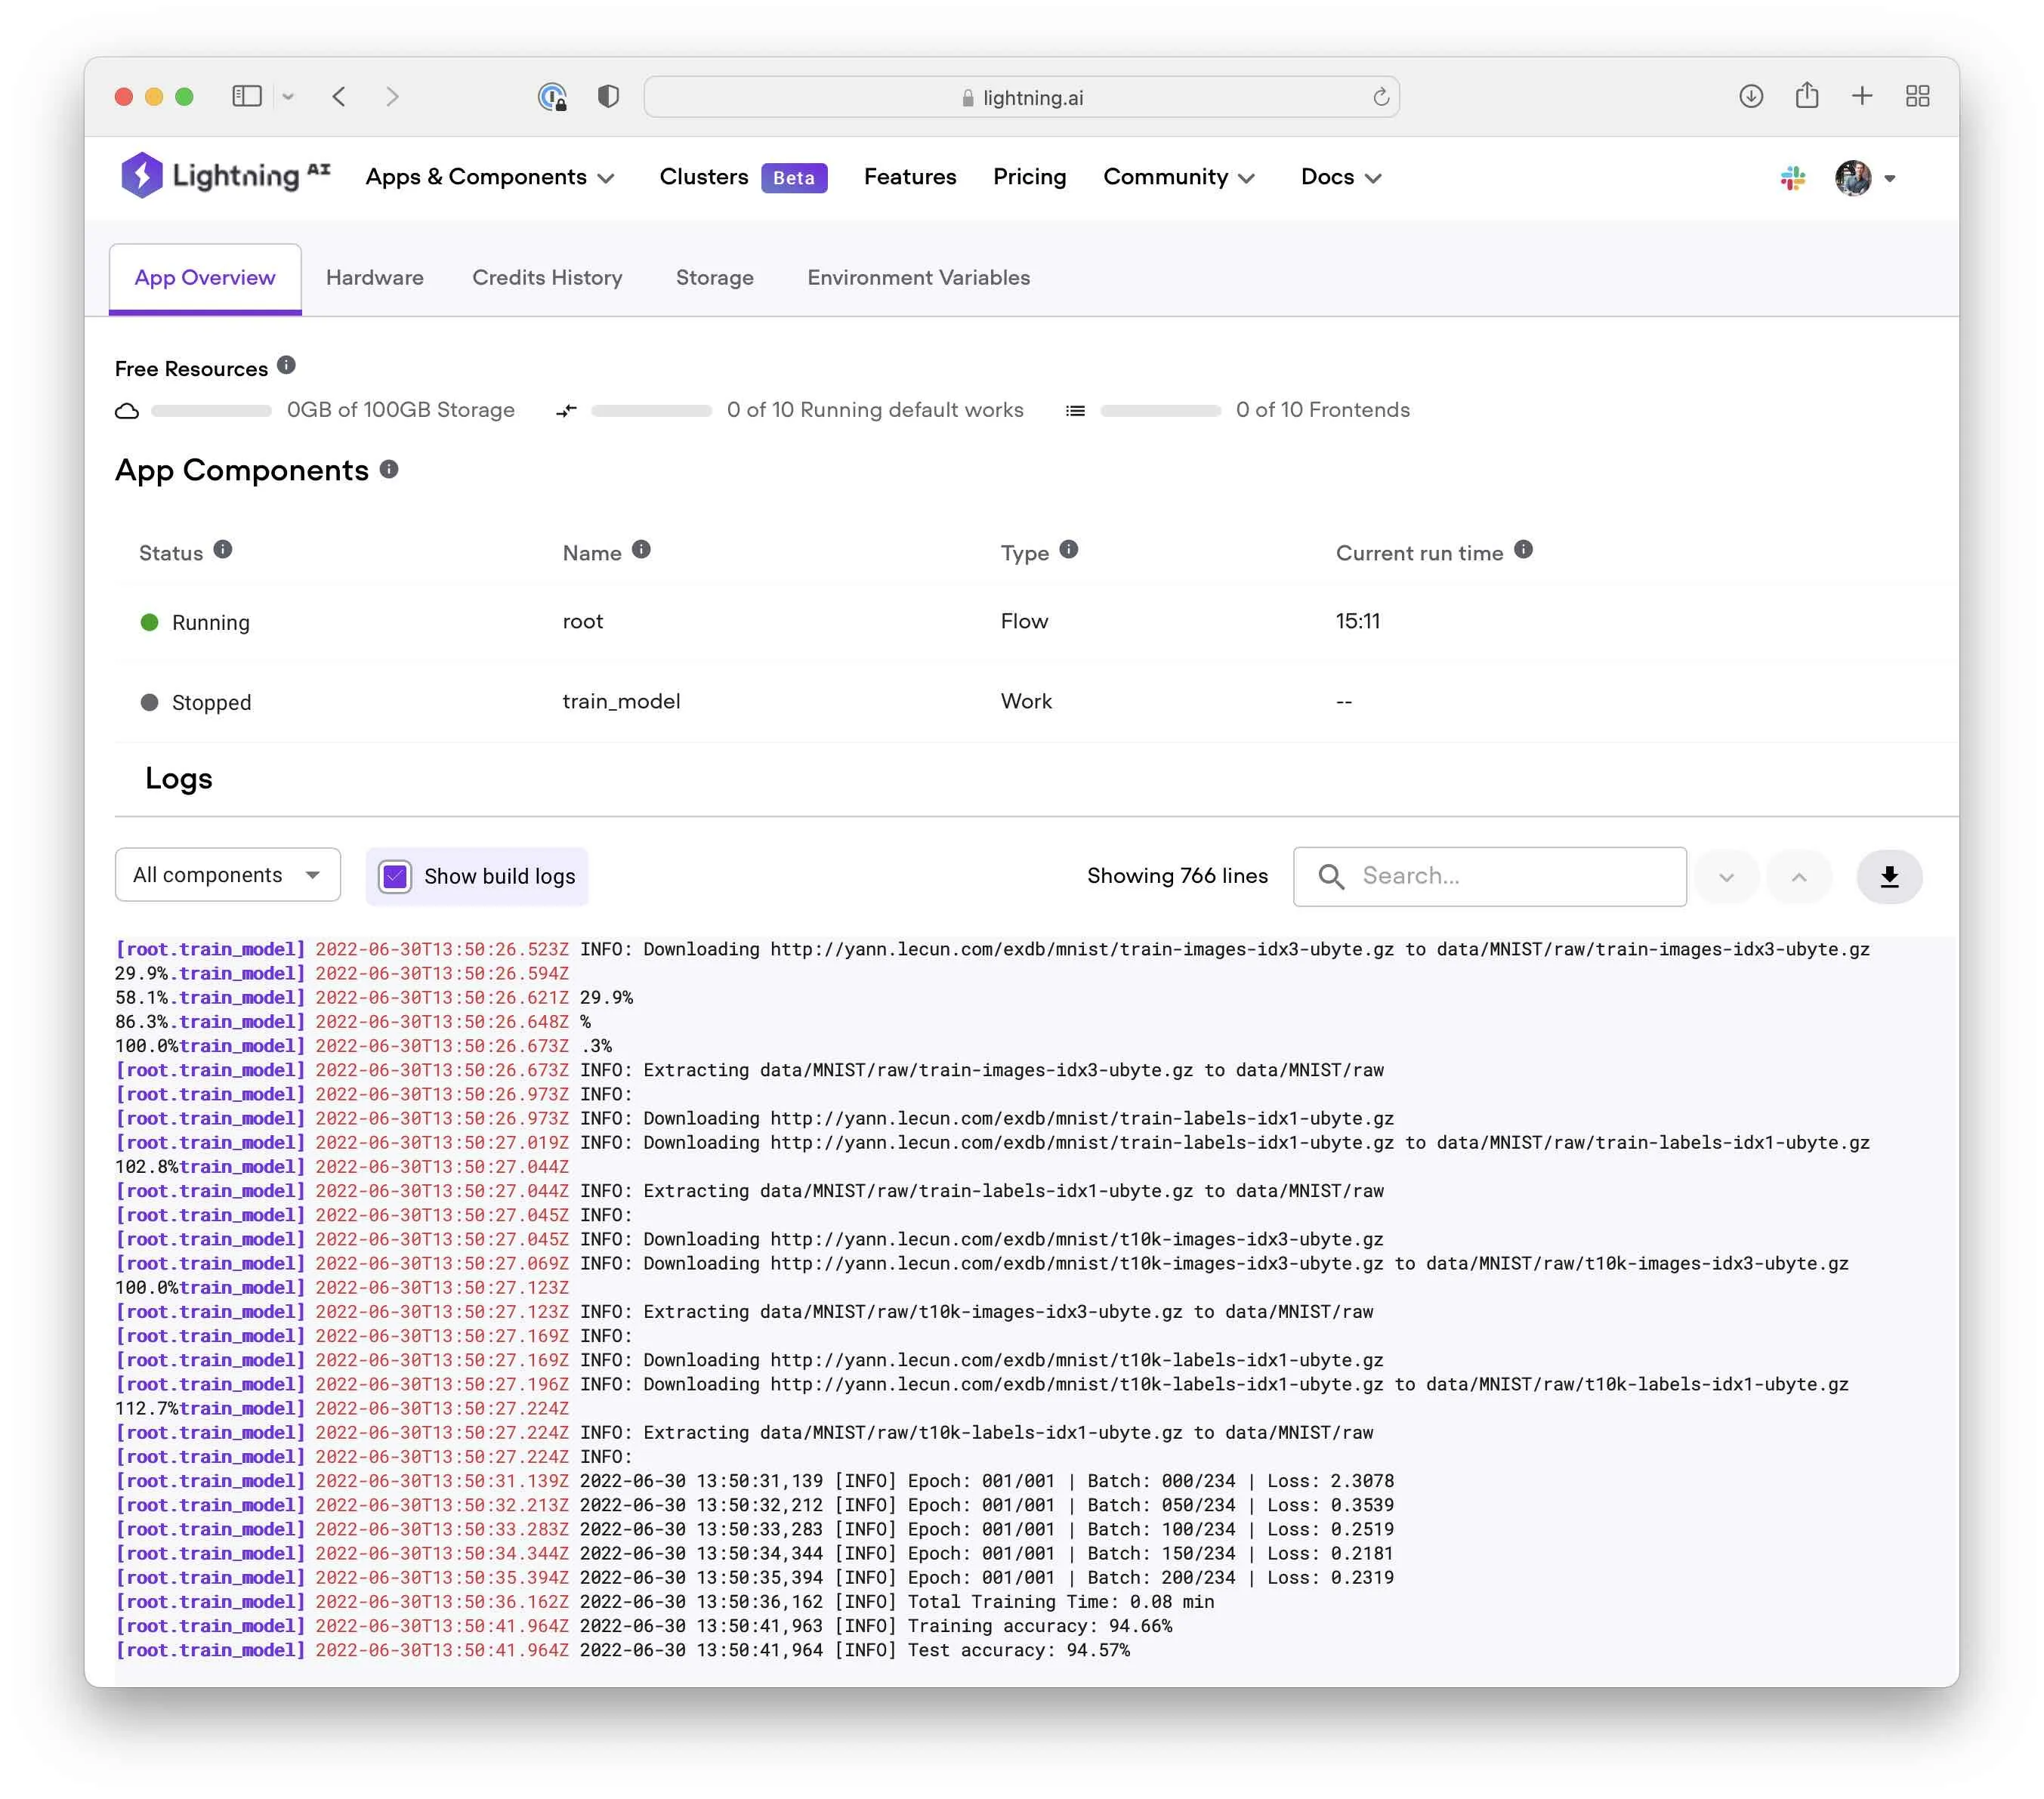
Task: Jump to the next search match arrow
Action: (1725, 877)
